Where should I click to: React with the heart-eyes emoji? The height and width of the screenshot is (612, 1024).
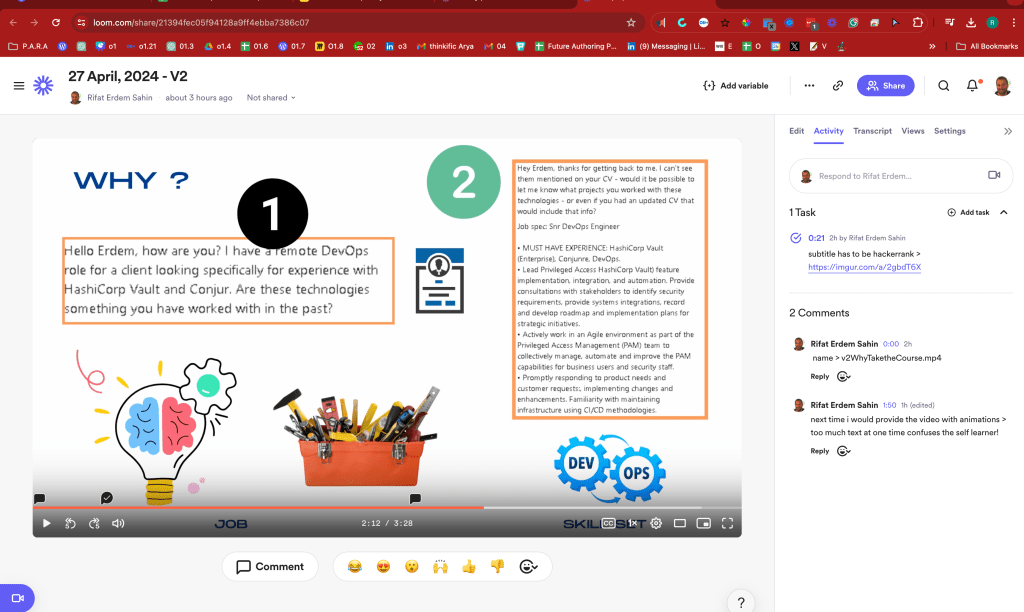[383, 566]
